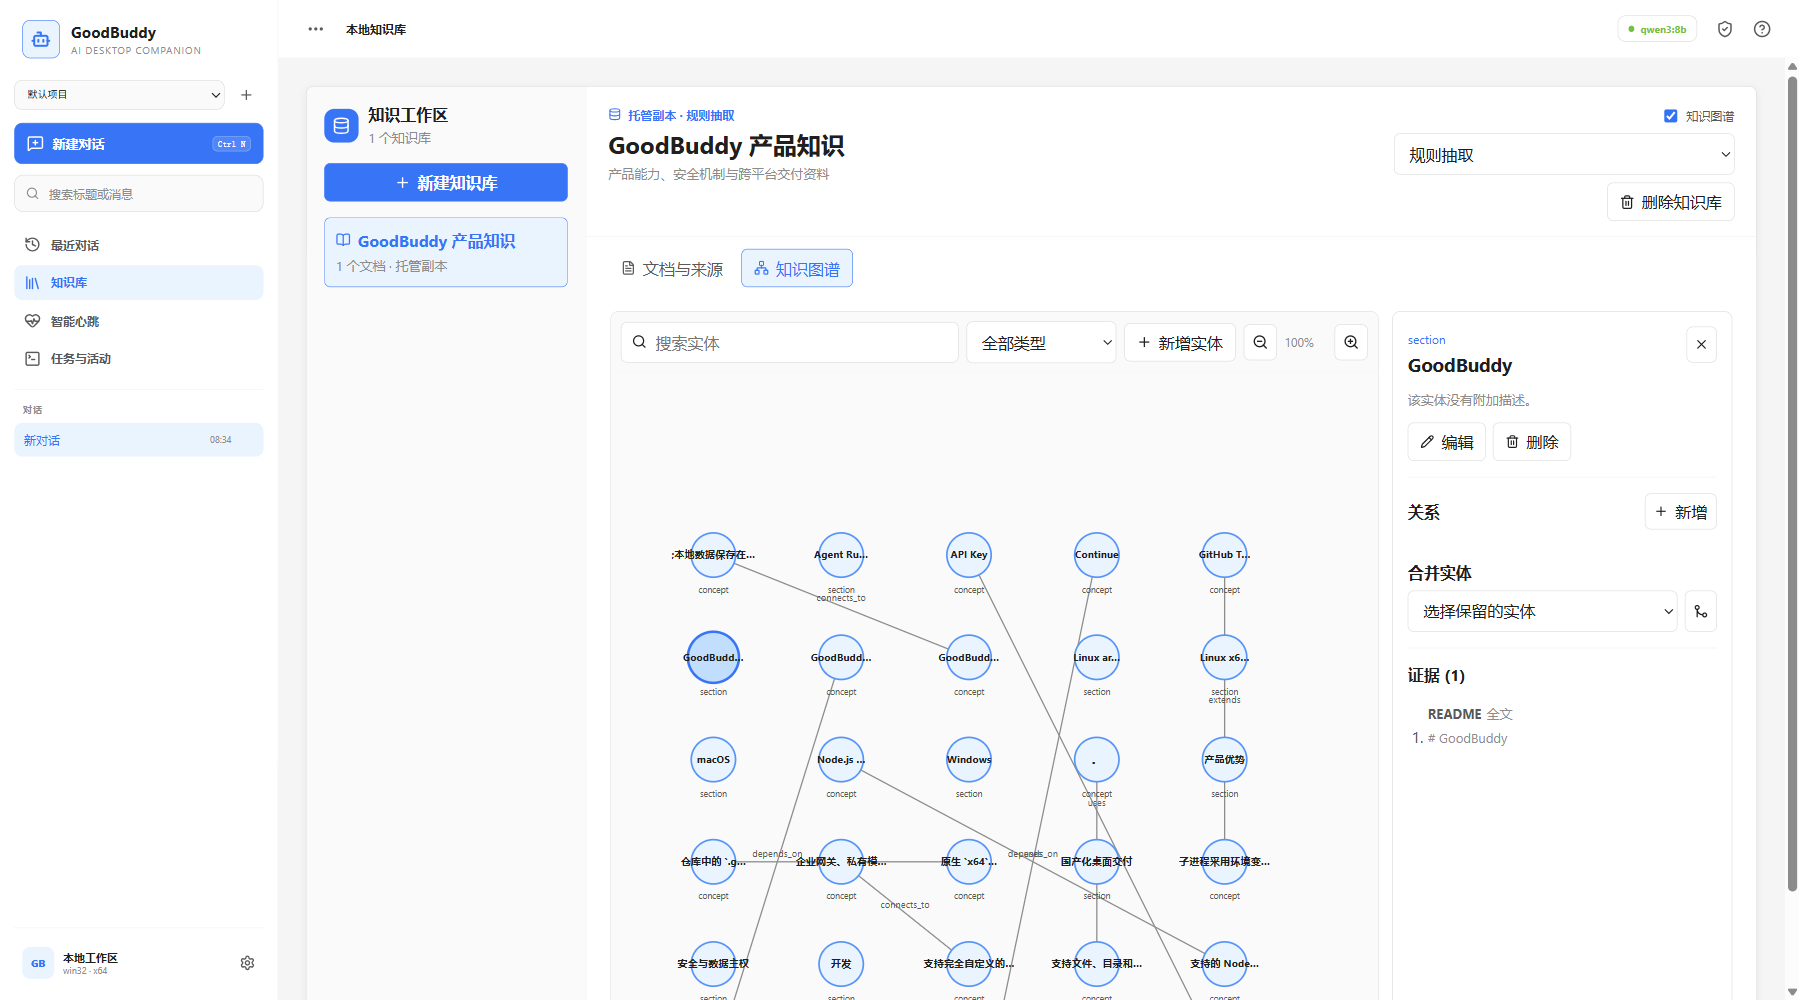Select the GoodBuddy 产品知识 knowledge base card
The width and height of the screenshot is (1800, 1000).
(446, 252)
